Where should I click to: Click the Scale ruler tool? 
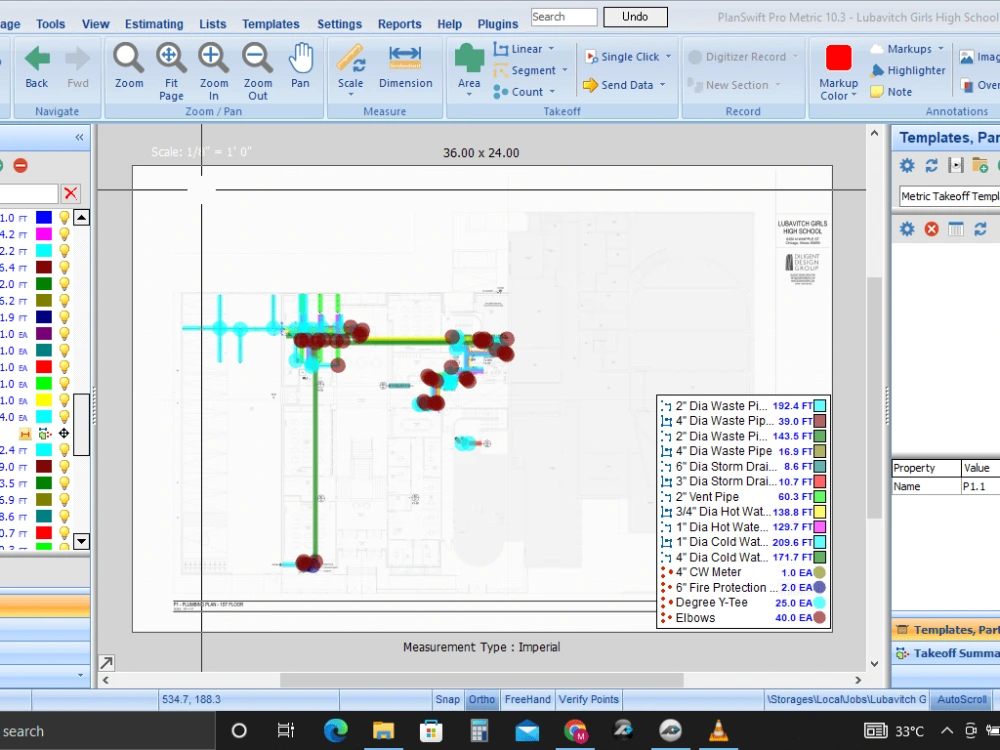[x=351, y=58]
